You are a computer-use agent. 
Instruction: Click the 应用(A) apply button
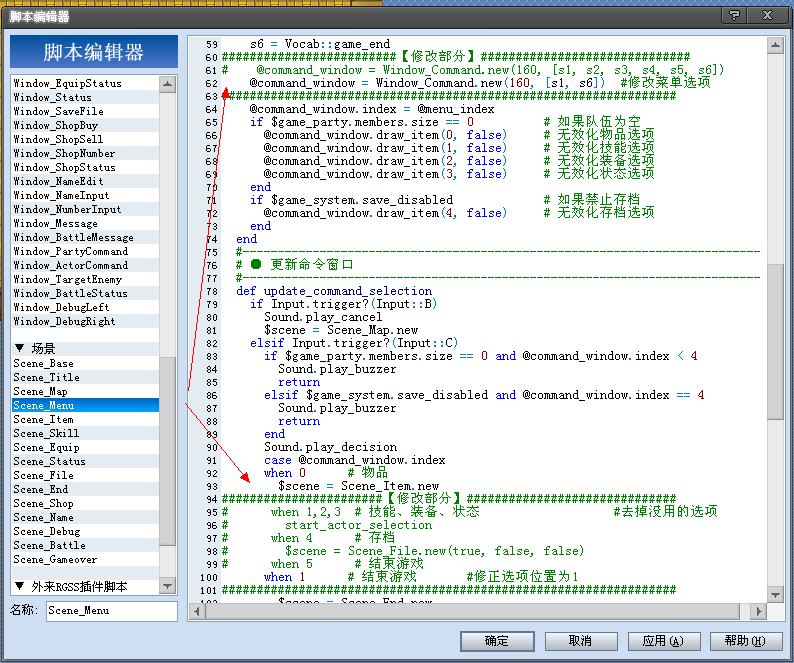click(663, 641)
